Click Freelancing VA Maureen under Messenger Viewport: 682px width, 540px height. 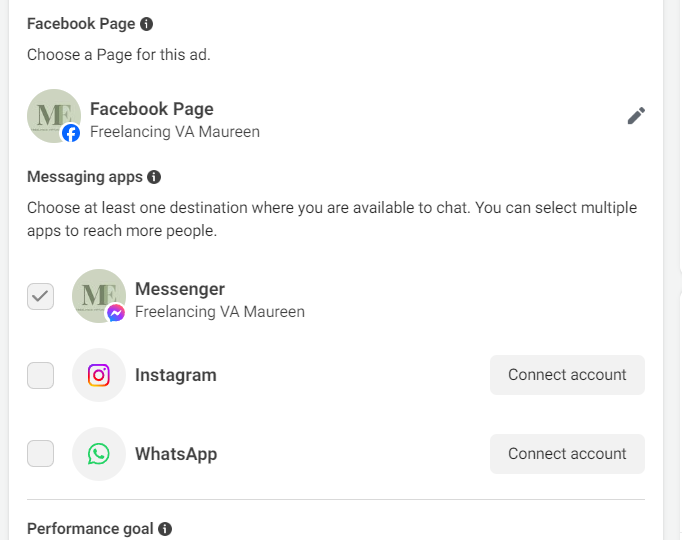220,311
